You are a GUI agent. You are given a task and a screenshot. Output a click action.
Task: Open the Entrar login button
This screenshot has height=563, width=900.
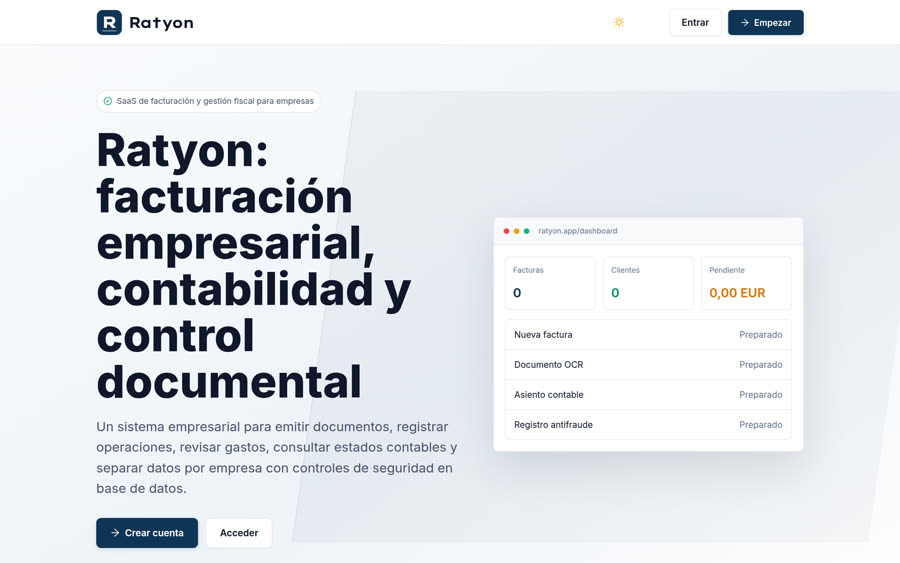[x=695, y=22]
